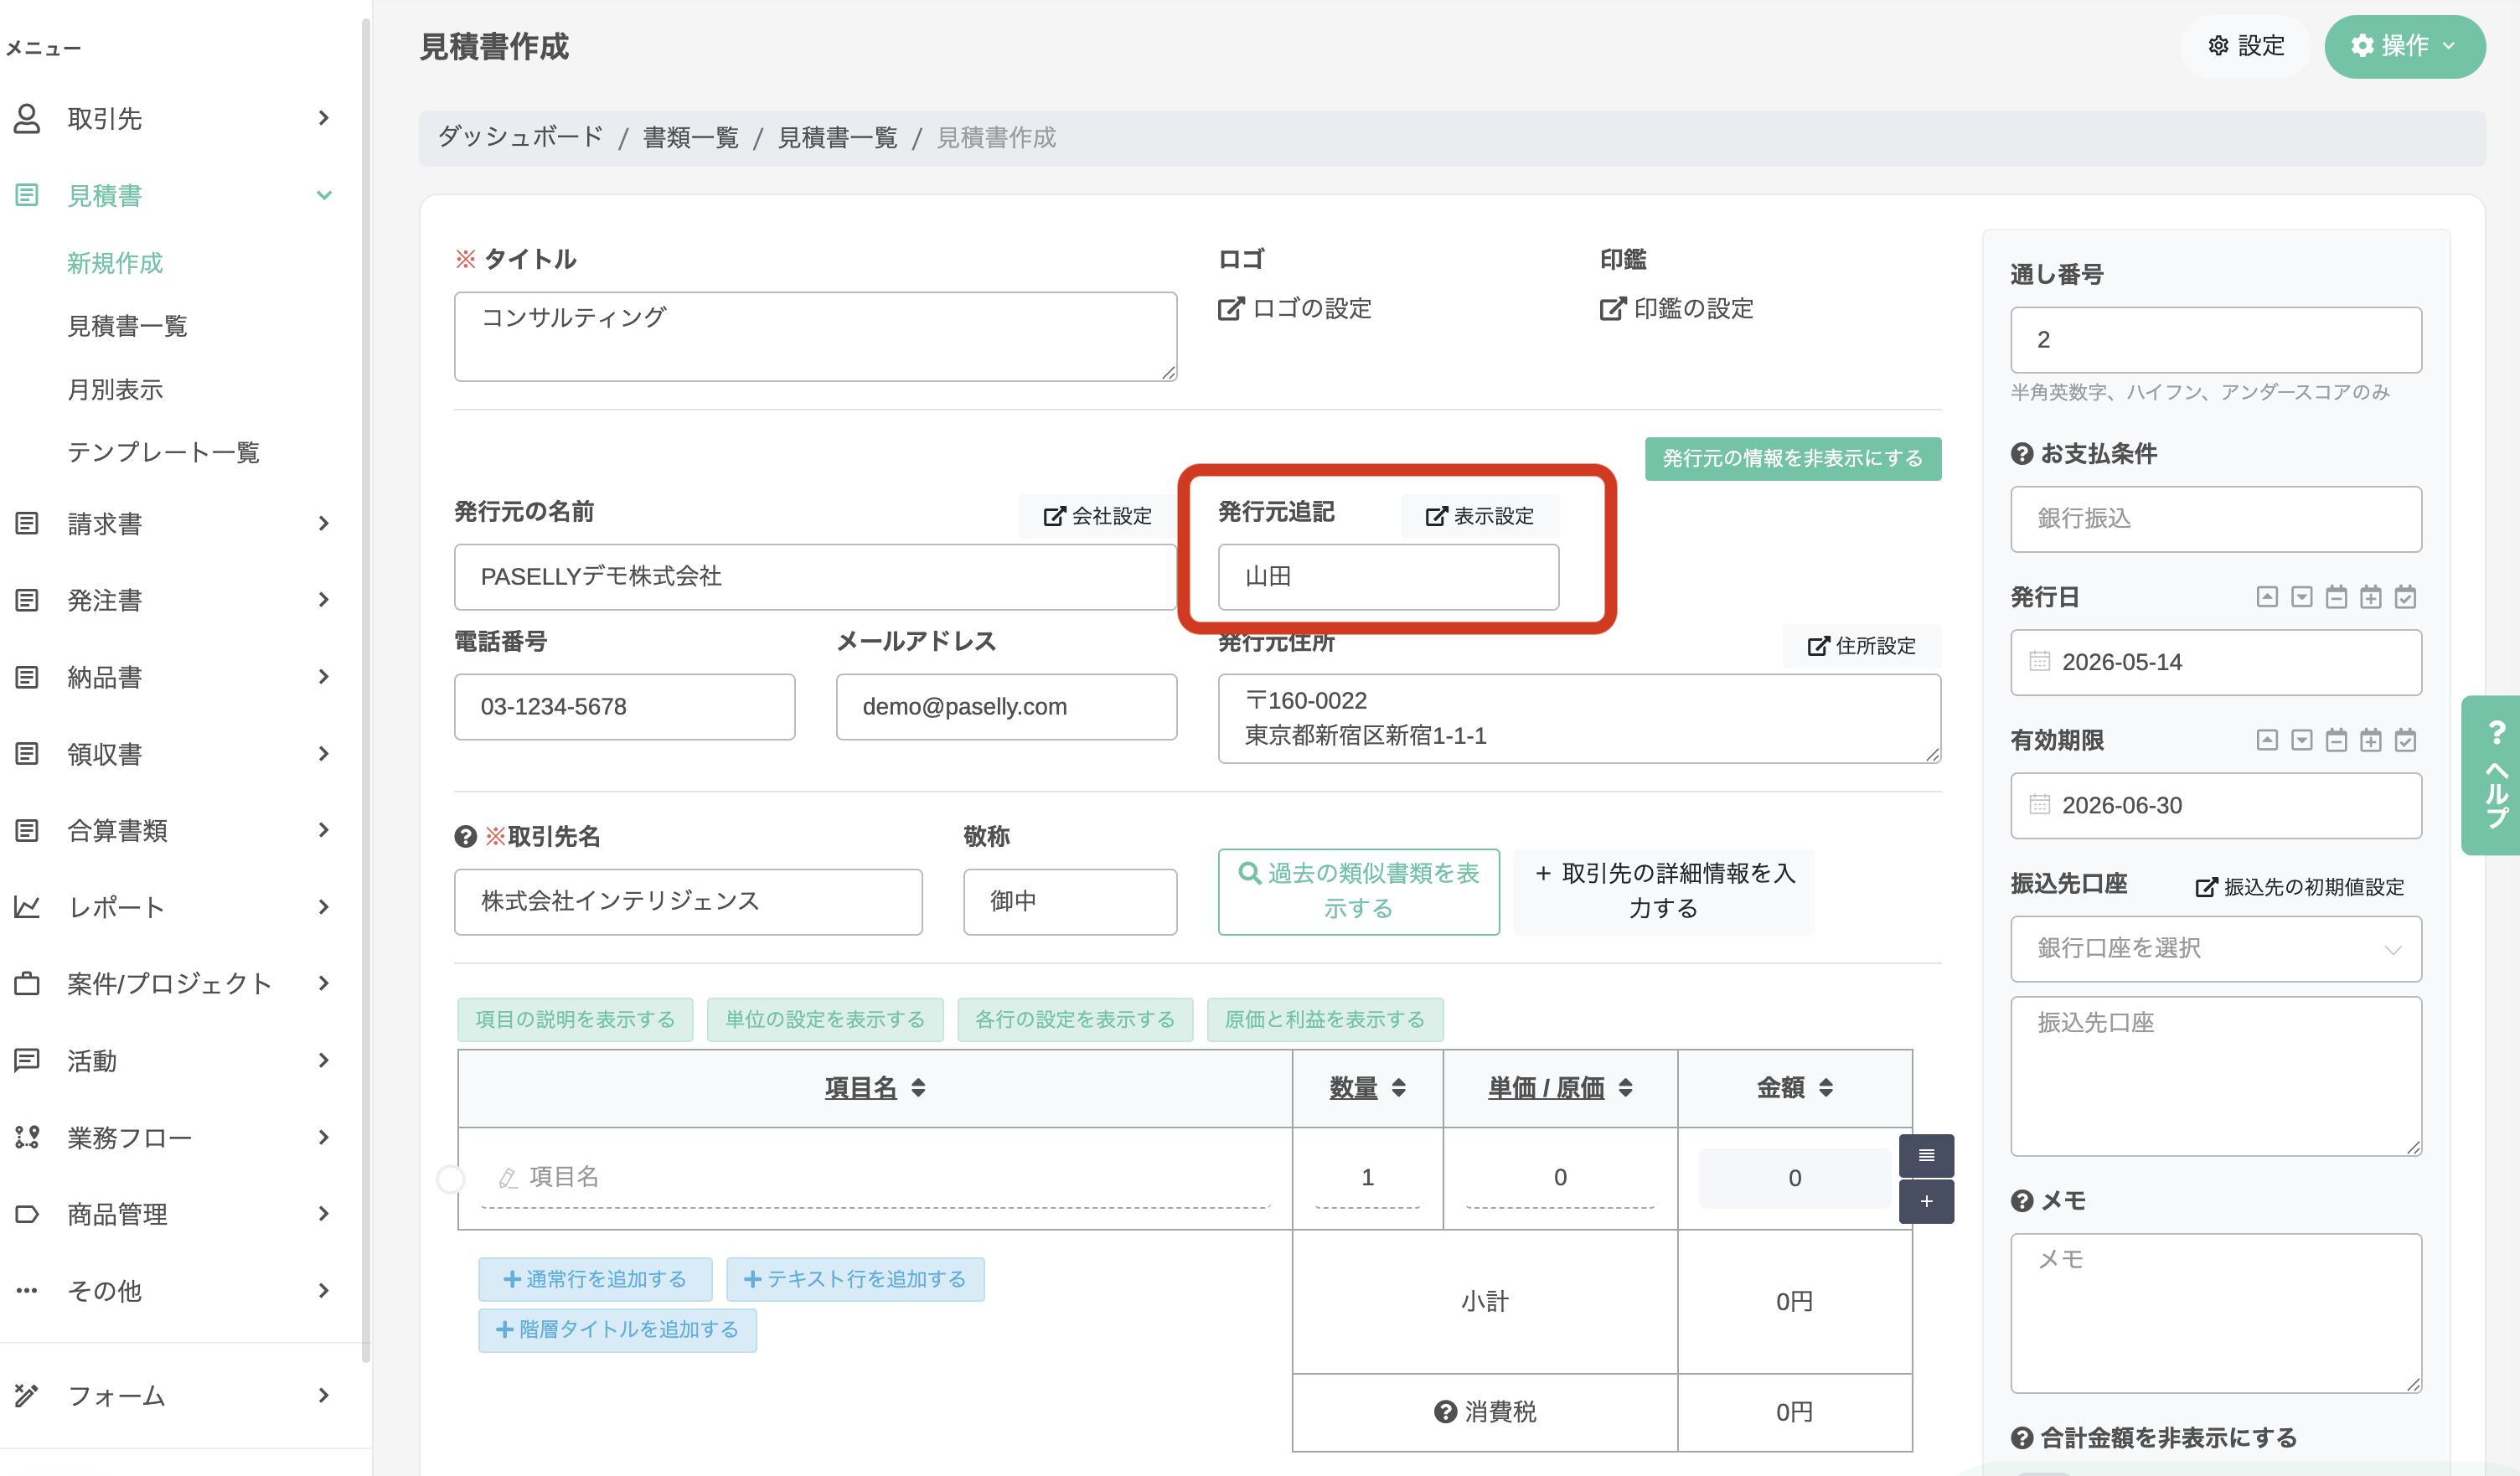The width and height of the screenshot is (2520, 1476).
Task: Click 有効期限 calendar-check shortcut icon
Action: coord(2406,740)
